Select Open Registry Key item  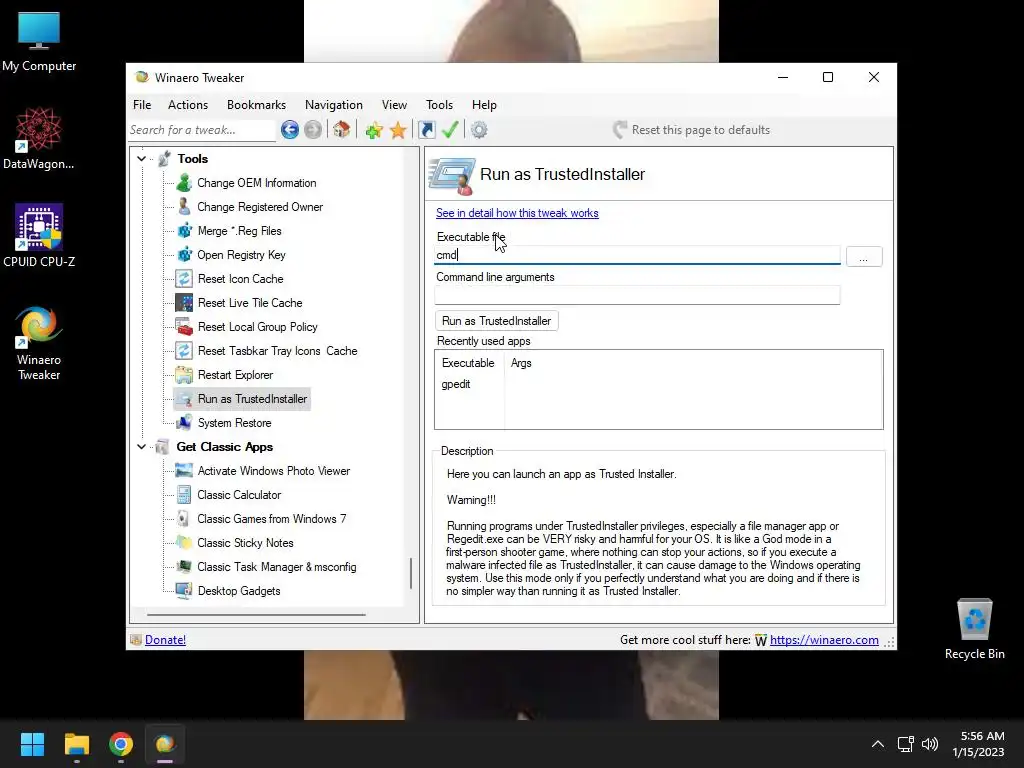pyautogui.click(x=242, y=255)
